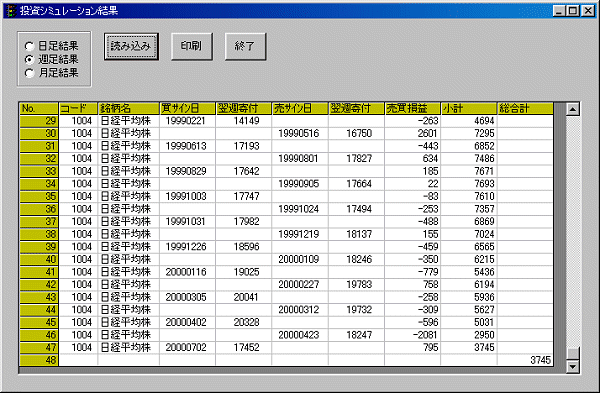Click opening price 18596
600x393 pixels.
coord(246,247)
